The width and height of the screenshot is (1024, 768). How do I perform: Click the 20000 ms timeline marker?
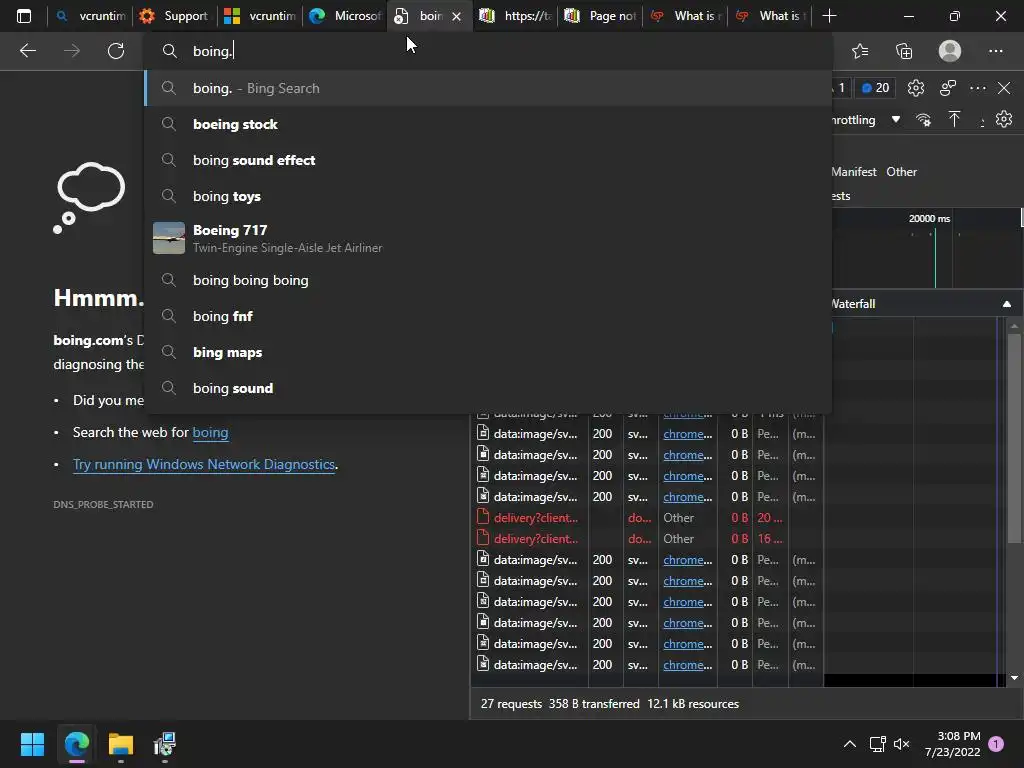tap(929, 219)
